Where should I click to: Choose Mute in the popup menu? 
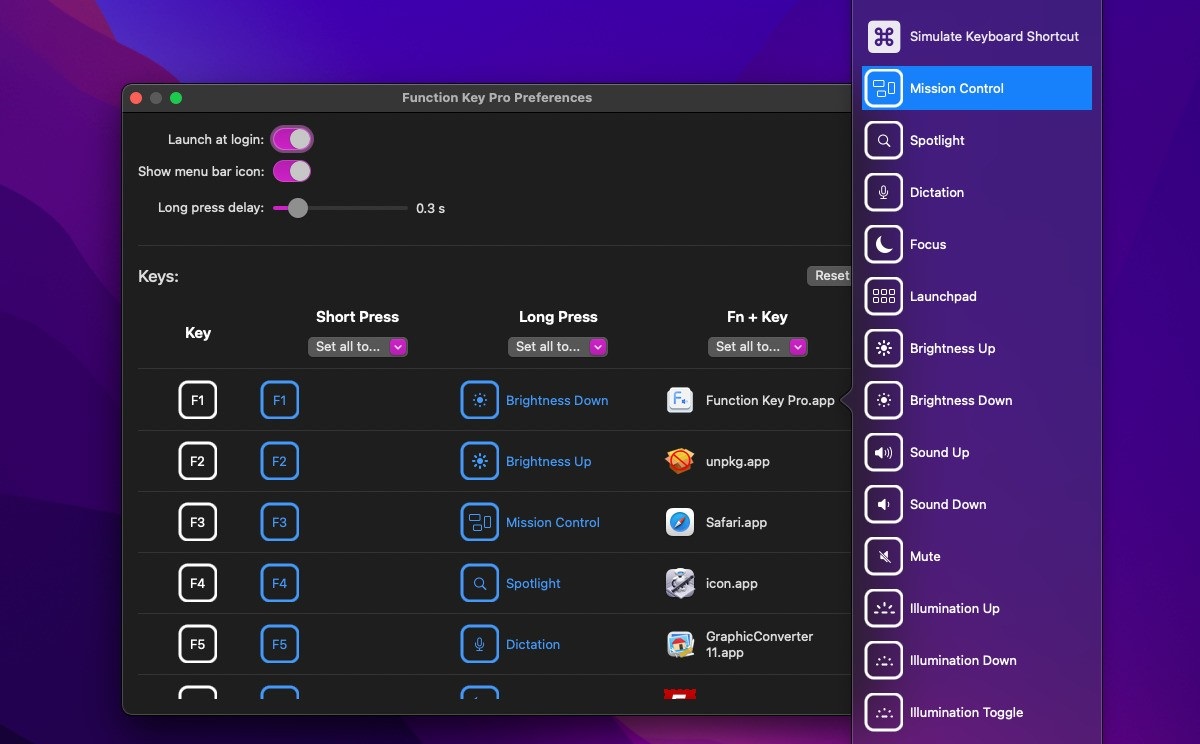[977, 556]
